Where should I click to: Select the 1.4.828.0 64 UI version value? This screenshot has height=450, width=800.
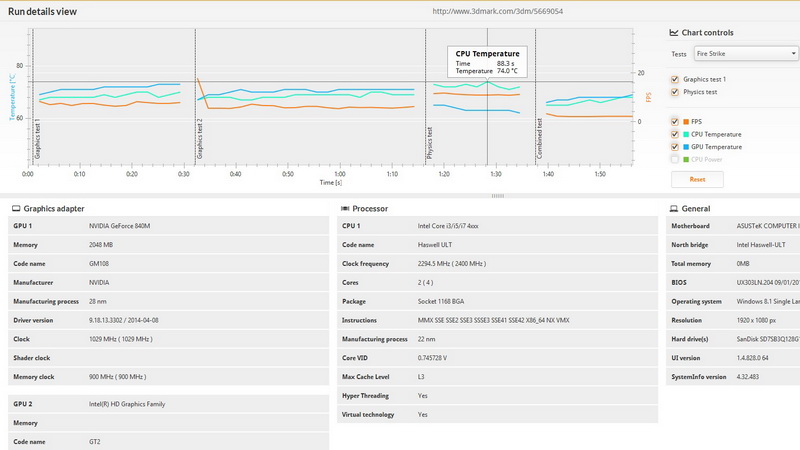click(753, 358)
